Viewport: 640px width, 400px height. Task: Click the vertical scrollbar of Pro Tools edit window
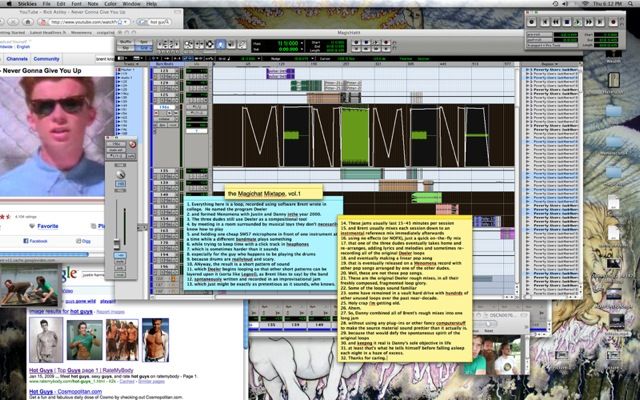click(x=517, y=180)
